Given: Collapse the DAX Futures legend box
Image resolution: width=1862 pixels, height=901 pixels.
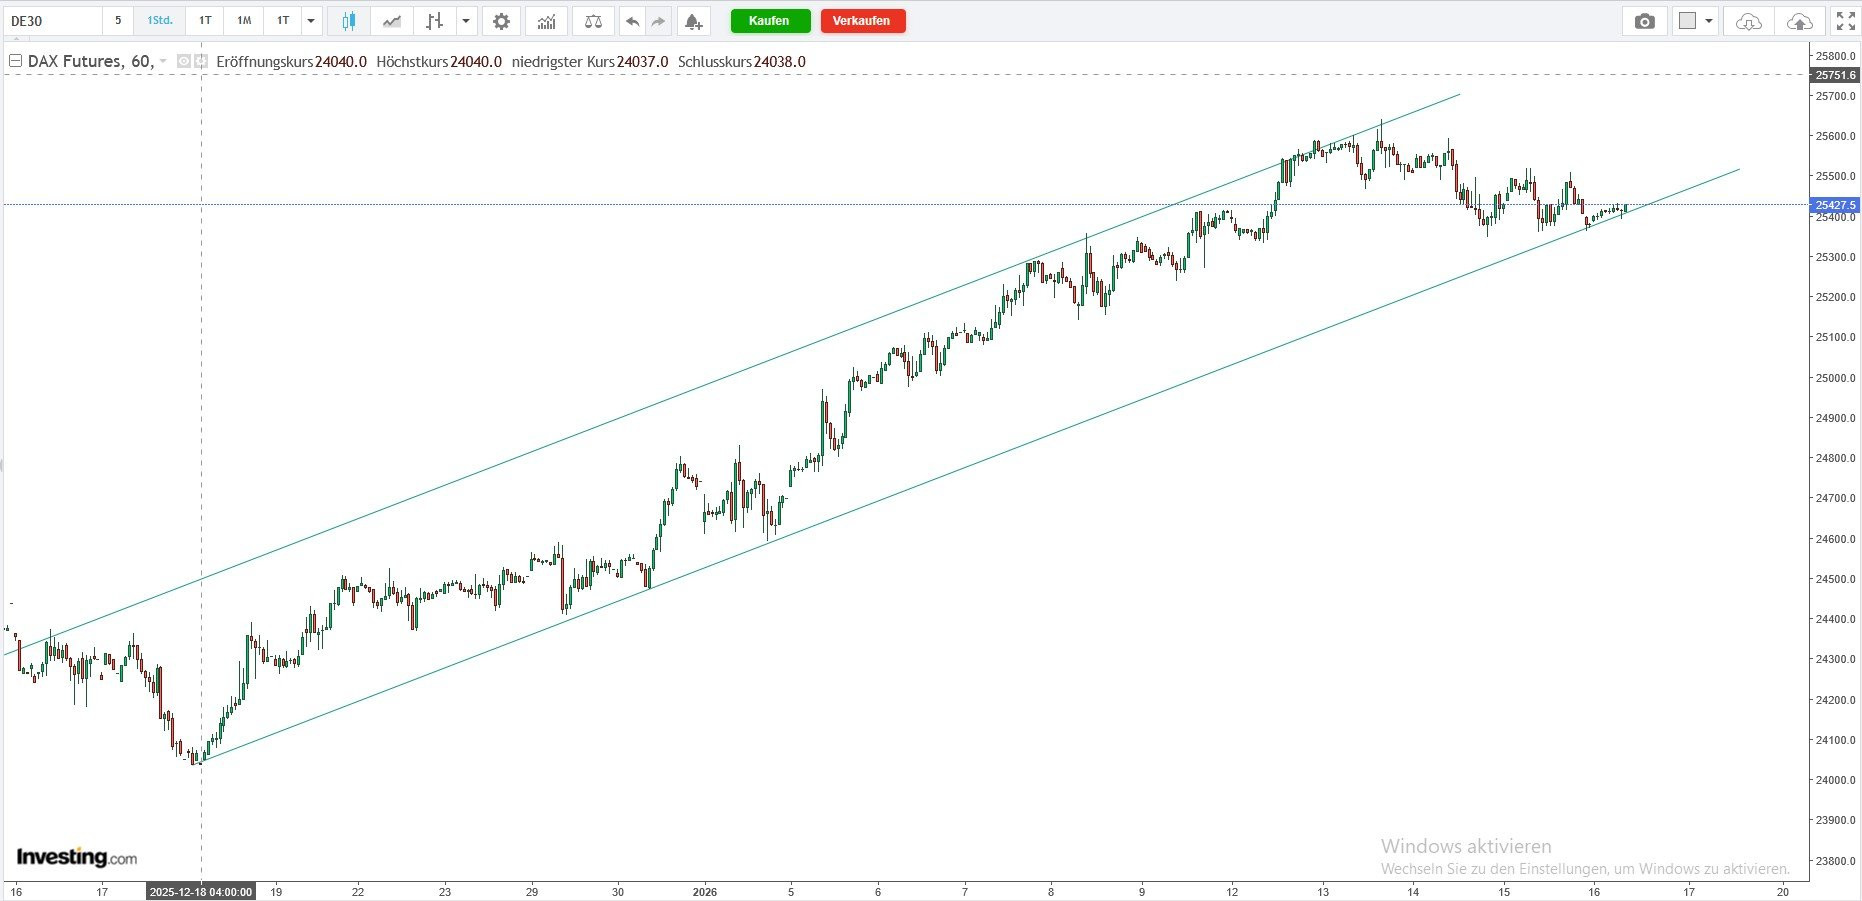Looking at the screenshot, I should (x=15, y=62).
